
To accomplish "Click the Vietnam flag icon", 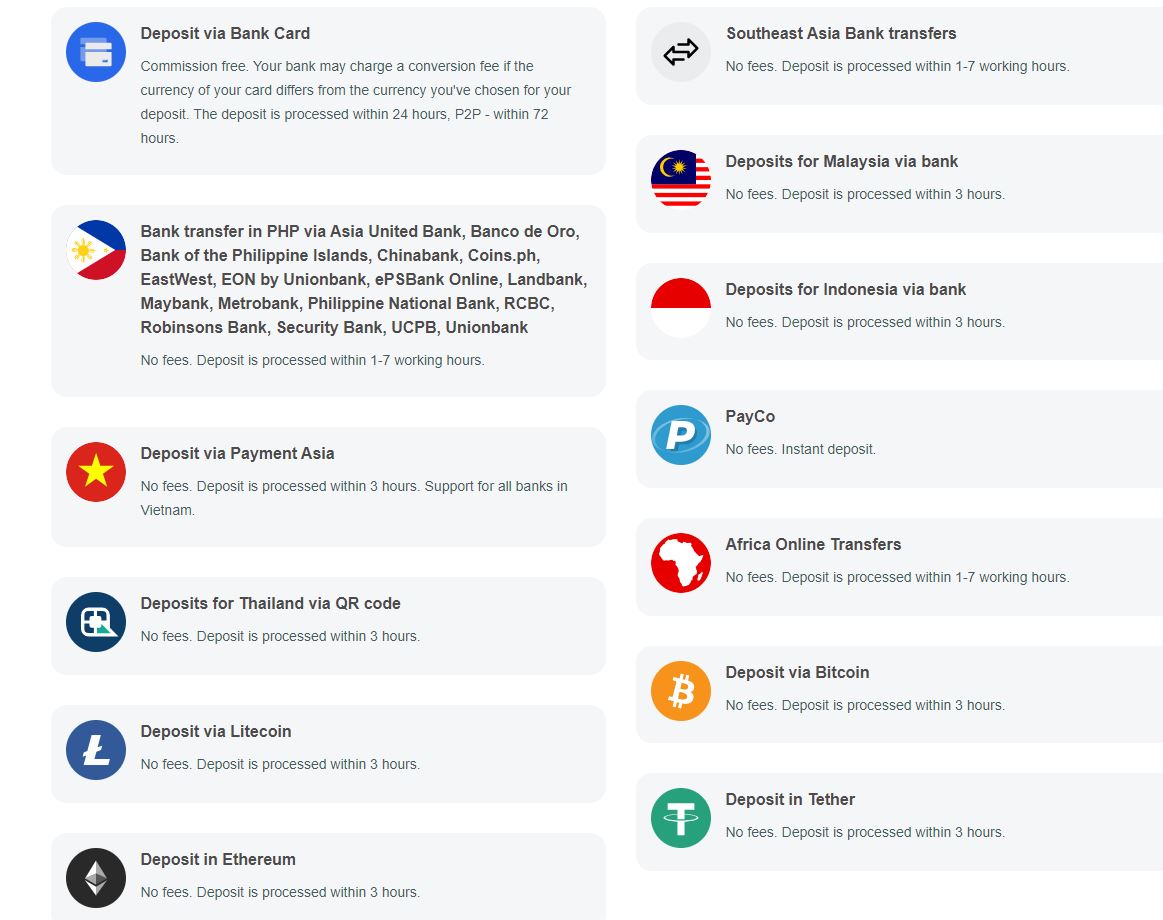I will [x=96, y=472].
